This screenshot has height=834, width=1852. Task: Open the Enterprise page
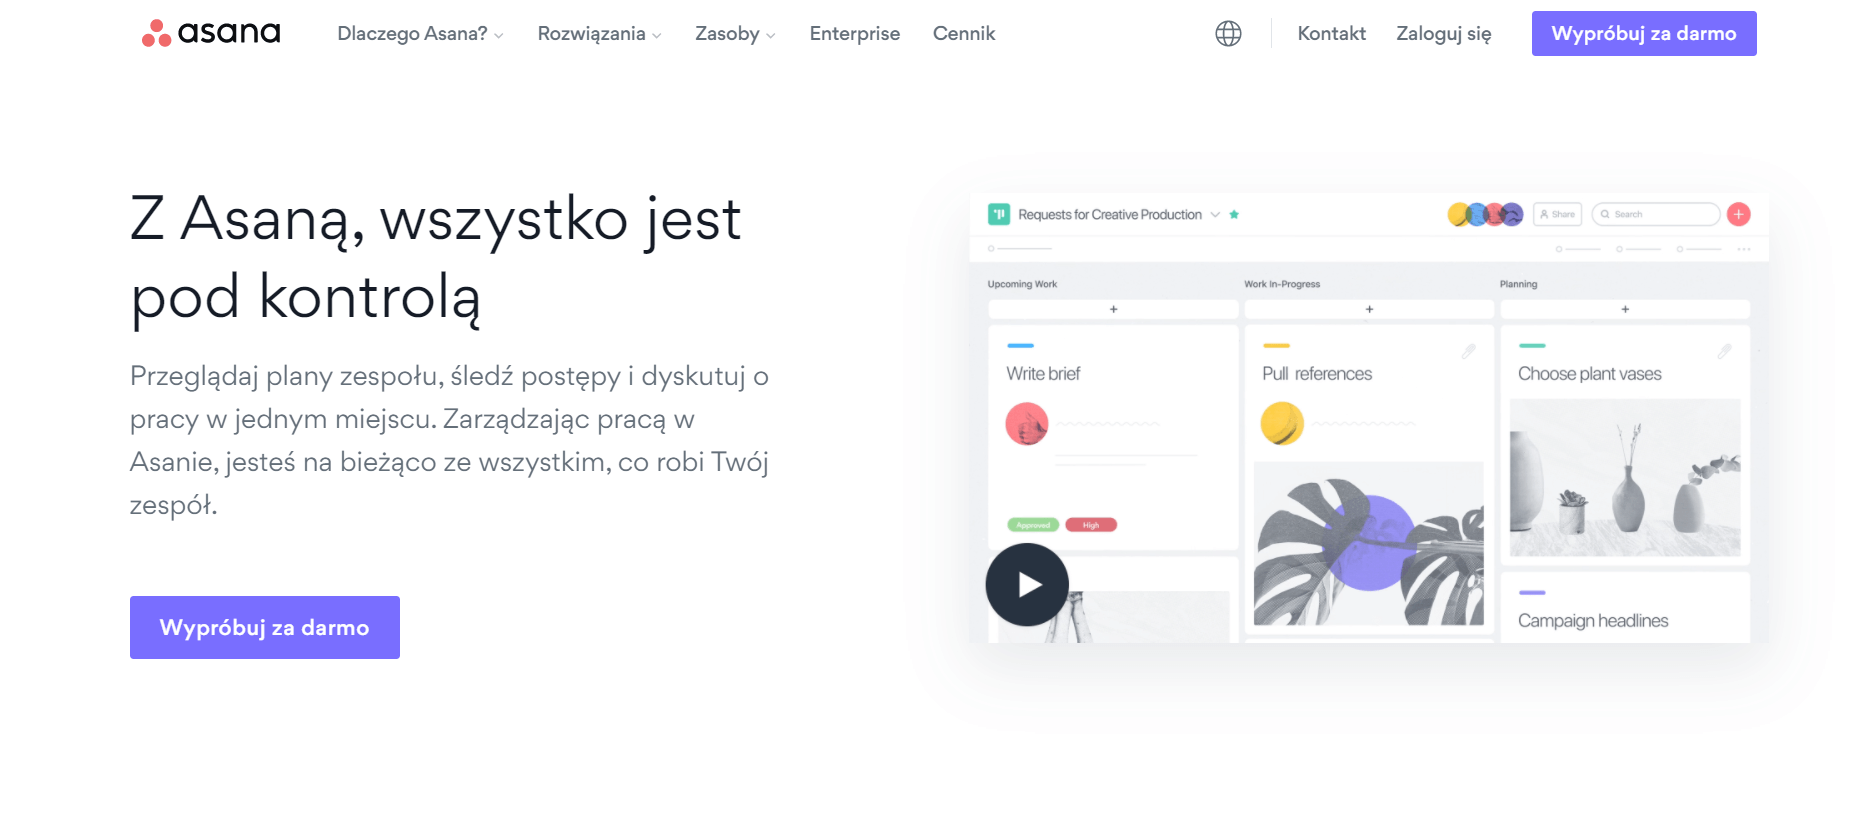click(x=854, y=33)
